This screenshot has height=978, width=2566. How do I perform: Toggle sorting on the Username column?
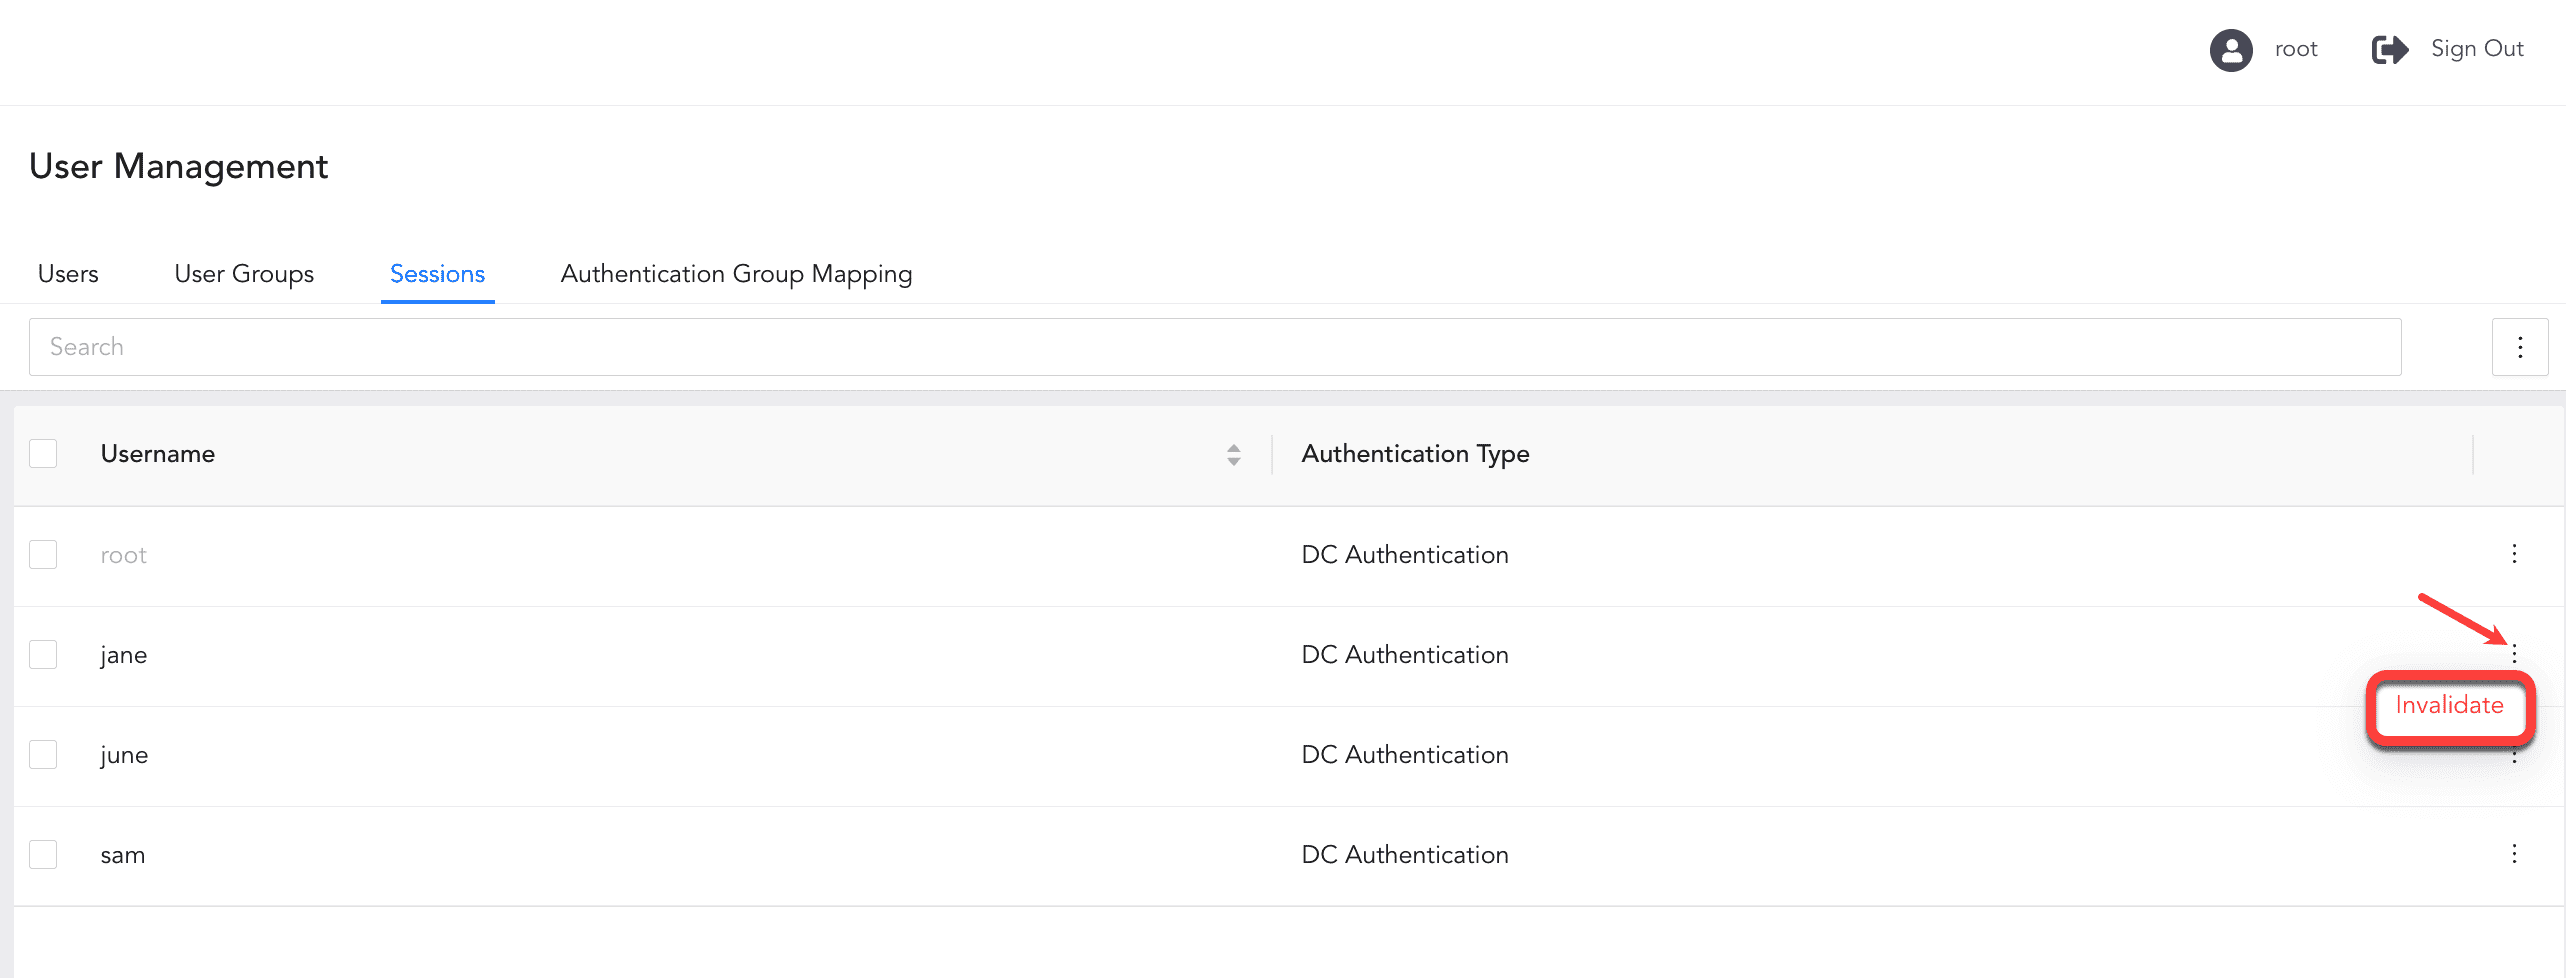coord(157,453)
